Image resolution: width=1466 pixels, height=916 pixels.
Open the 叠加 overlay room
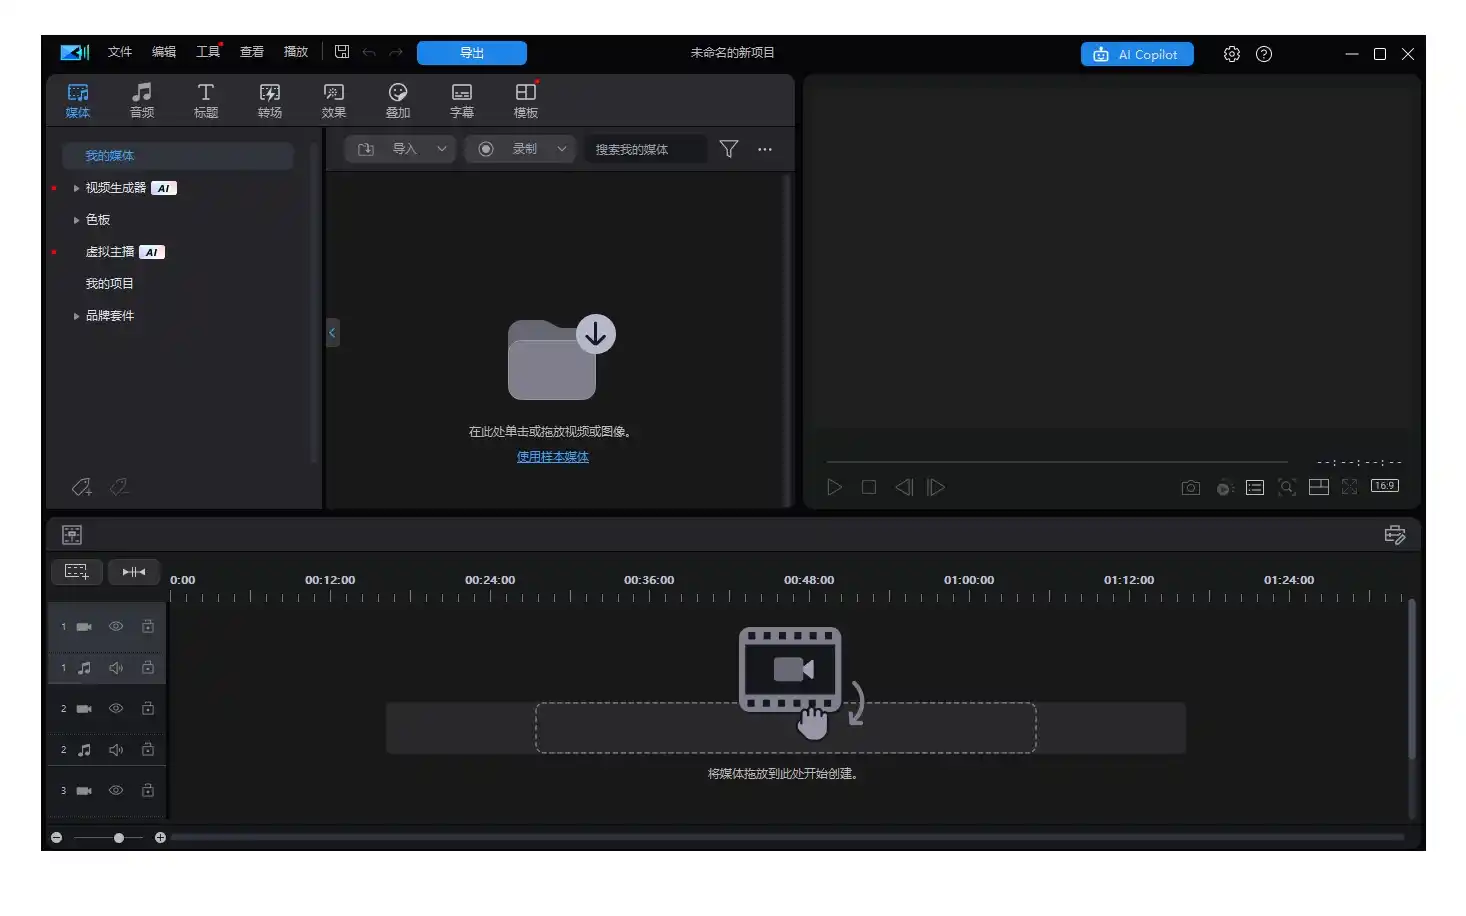tap(397, 100)
